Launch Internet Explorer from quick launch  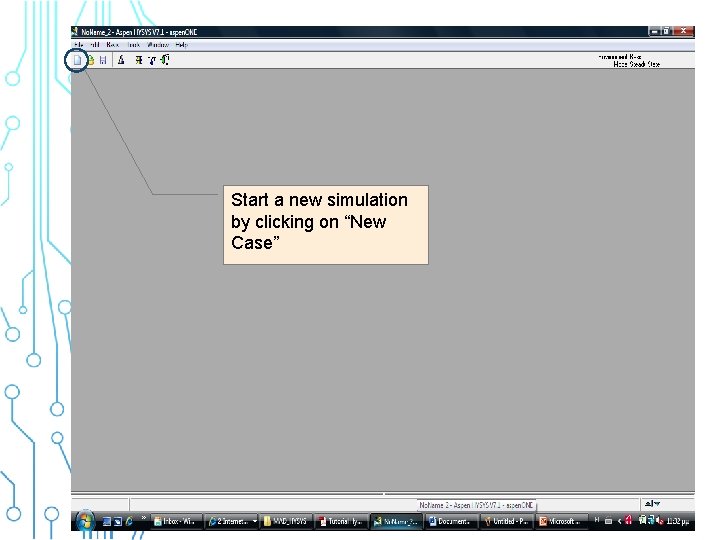tap(129, 522)
